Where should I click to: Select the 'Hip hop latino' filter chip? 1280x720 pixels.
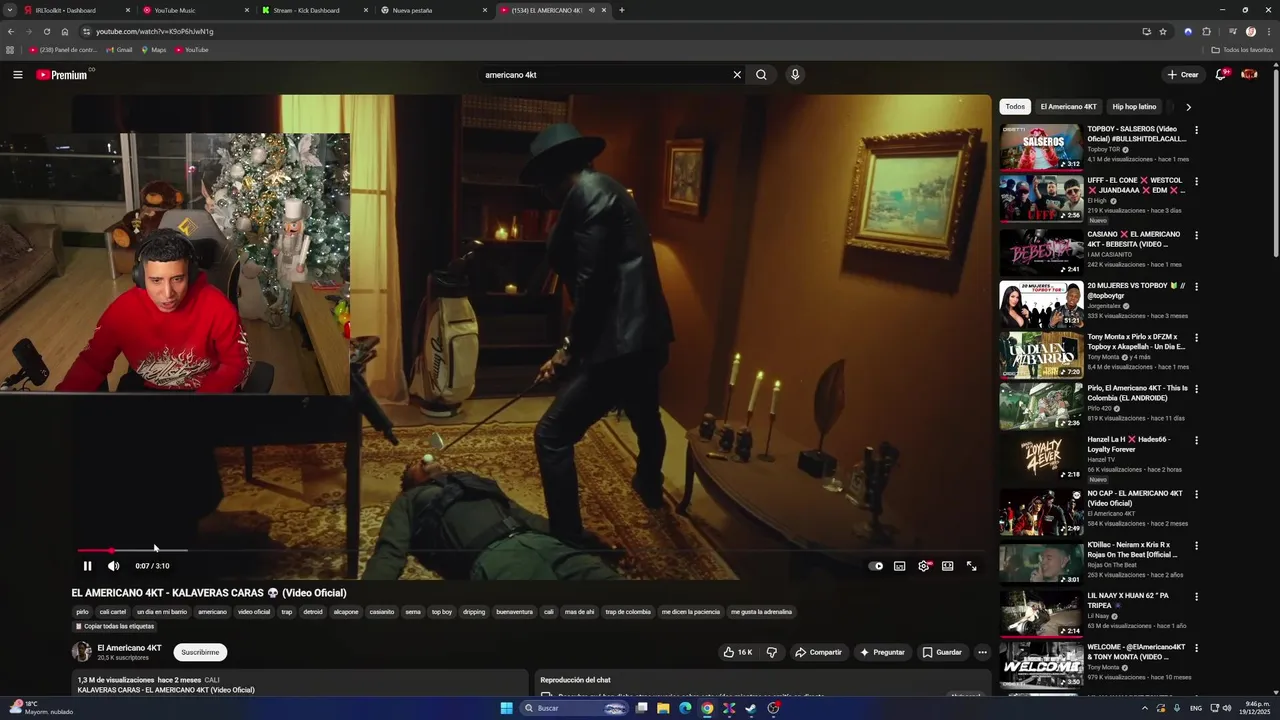click(1134, 107)
